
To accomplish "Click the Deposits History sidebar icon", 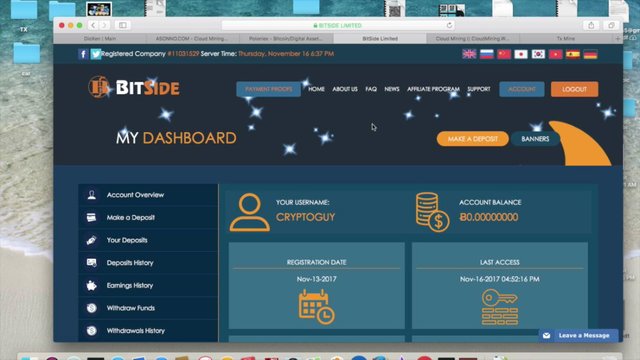I will tap(91, 263).
